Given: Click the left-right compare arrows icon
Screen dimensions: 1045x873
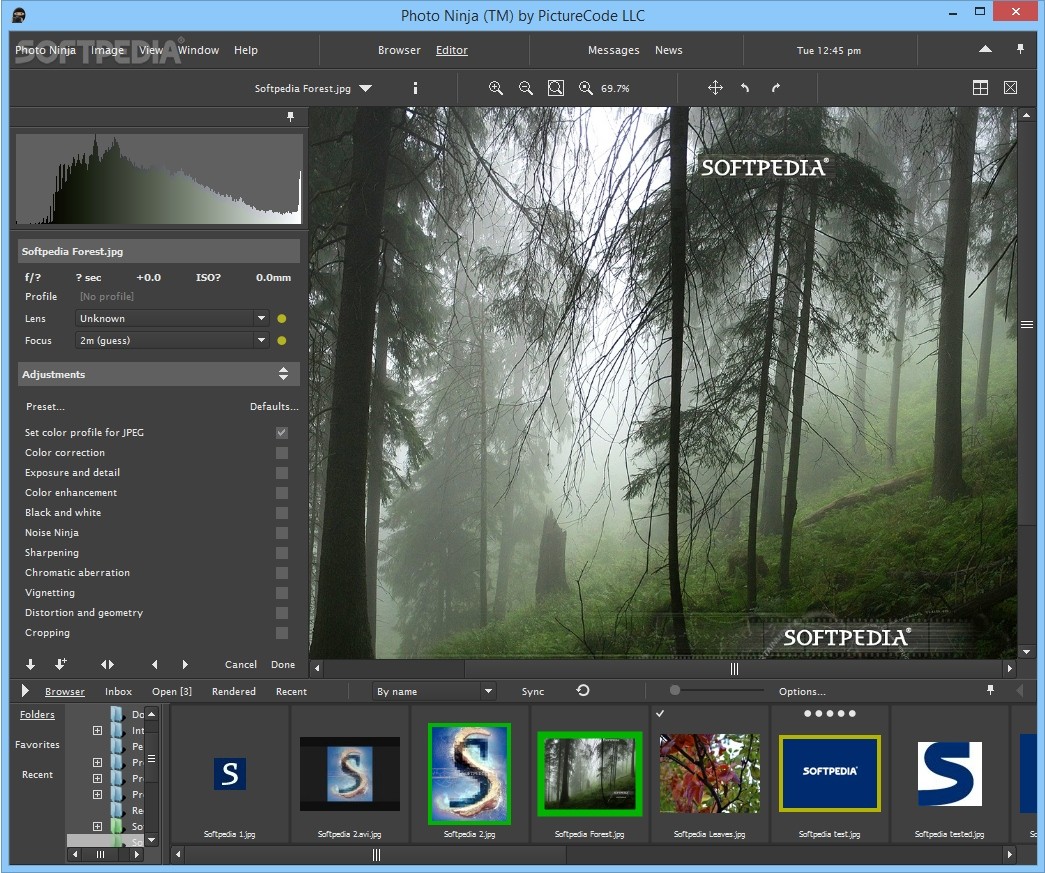Looking at the screenshot, I should click(107, 664).
